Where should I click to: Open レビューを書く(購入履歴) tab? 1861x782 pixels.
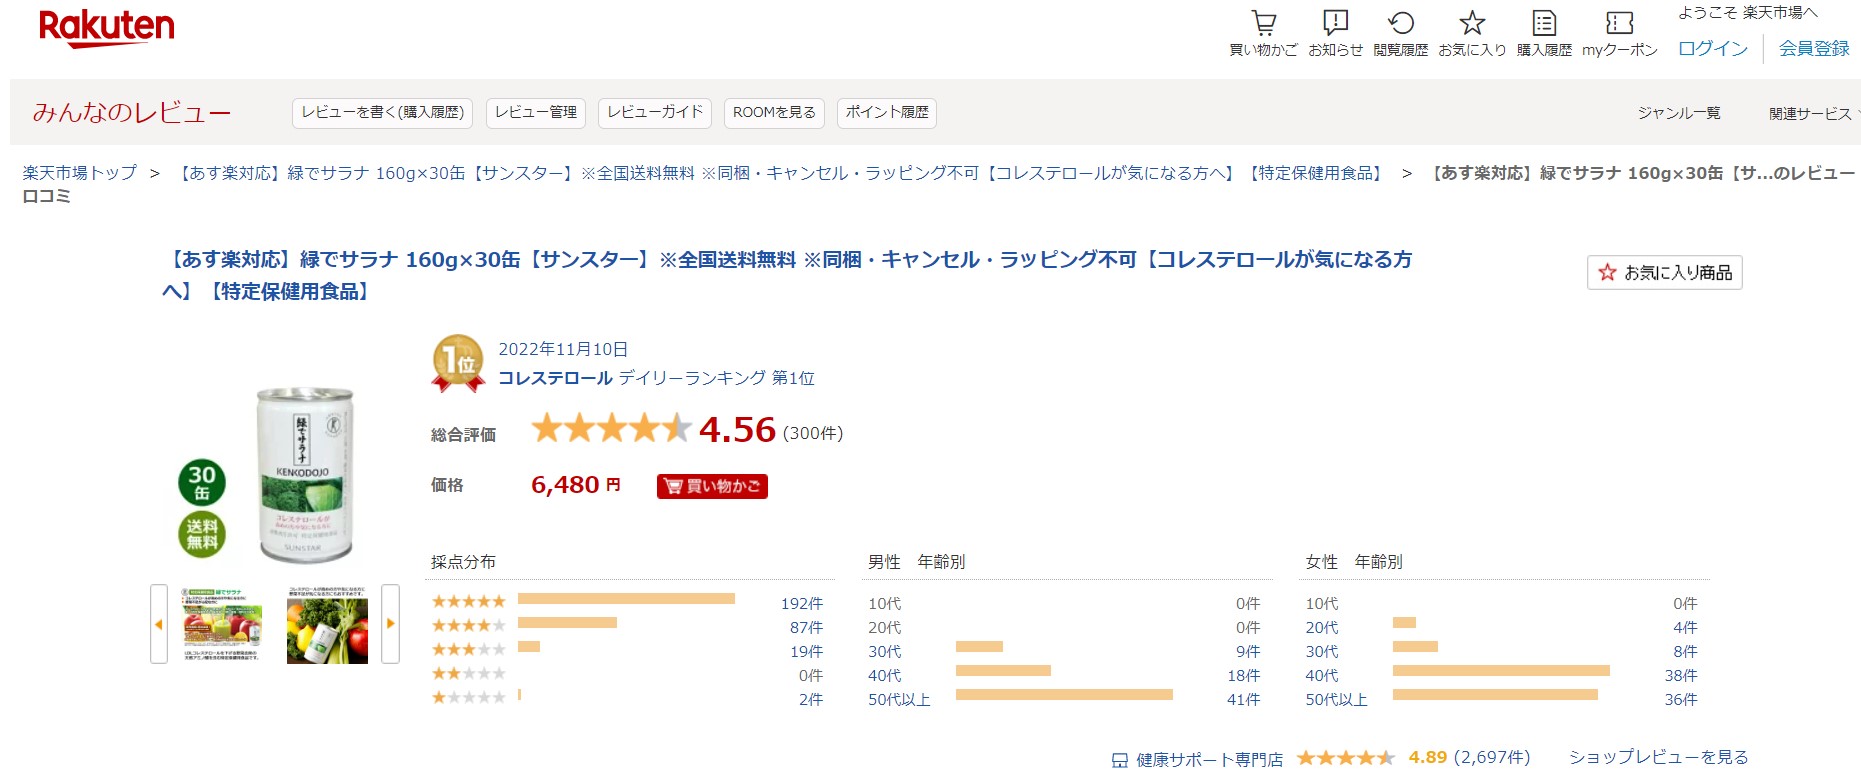coord(382,113)
